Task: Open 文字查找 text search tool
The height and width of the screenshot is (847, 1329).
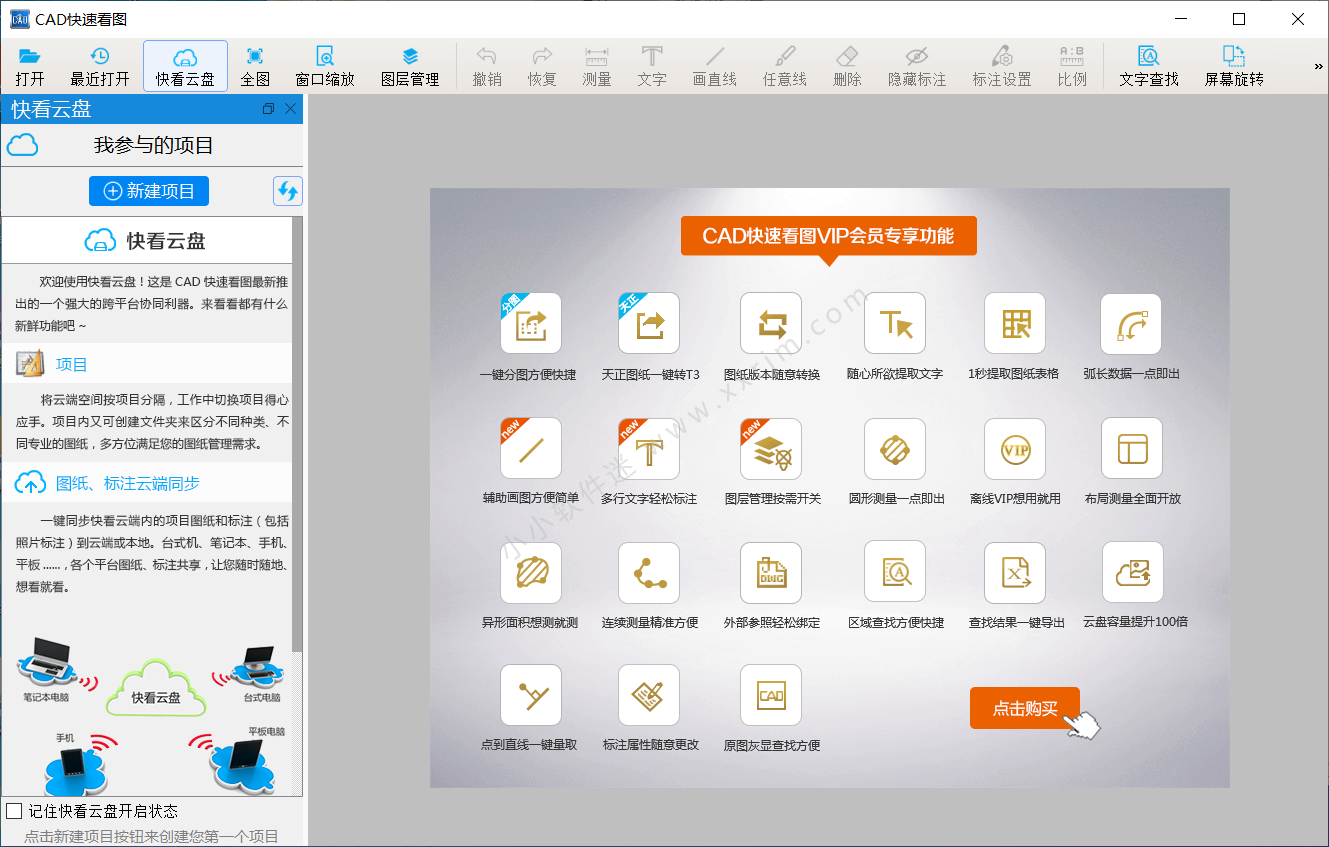Action: click(x=1149, y=66)
